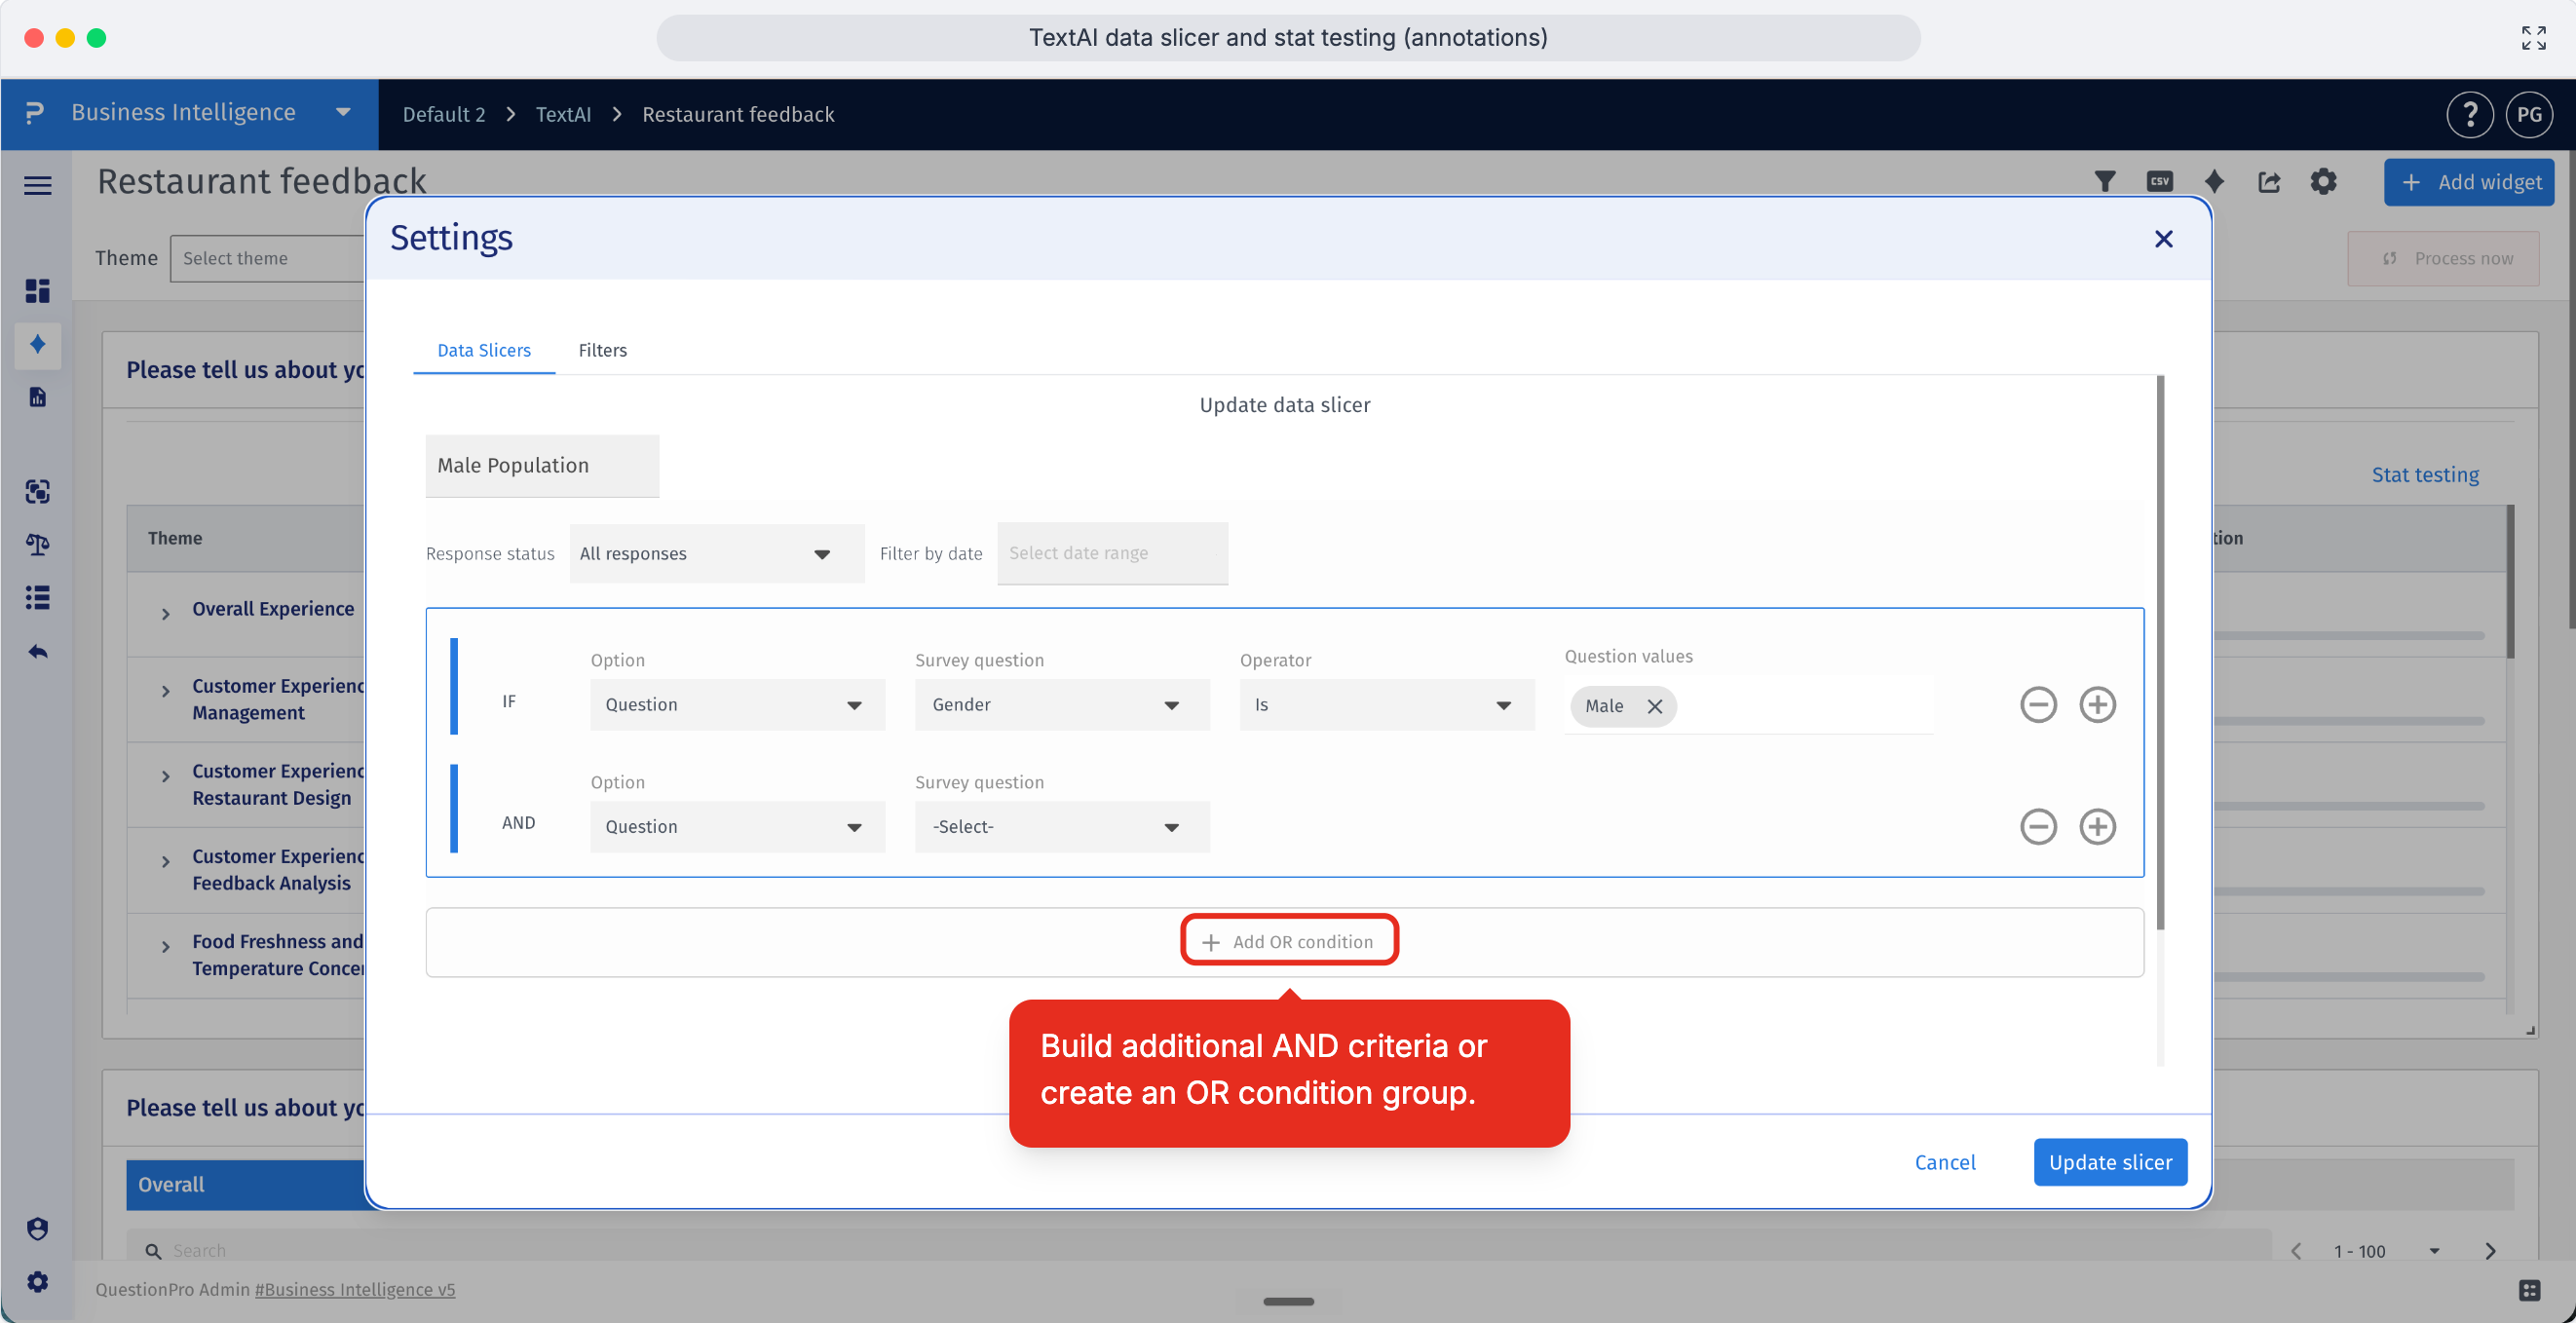The height and width of the screenshot is (1323, 2576).
Task: Navigate to Default 2 breadcrumb
Action: [444, 114]
